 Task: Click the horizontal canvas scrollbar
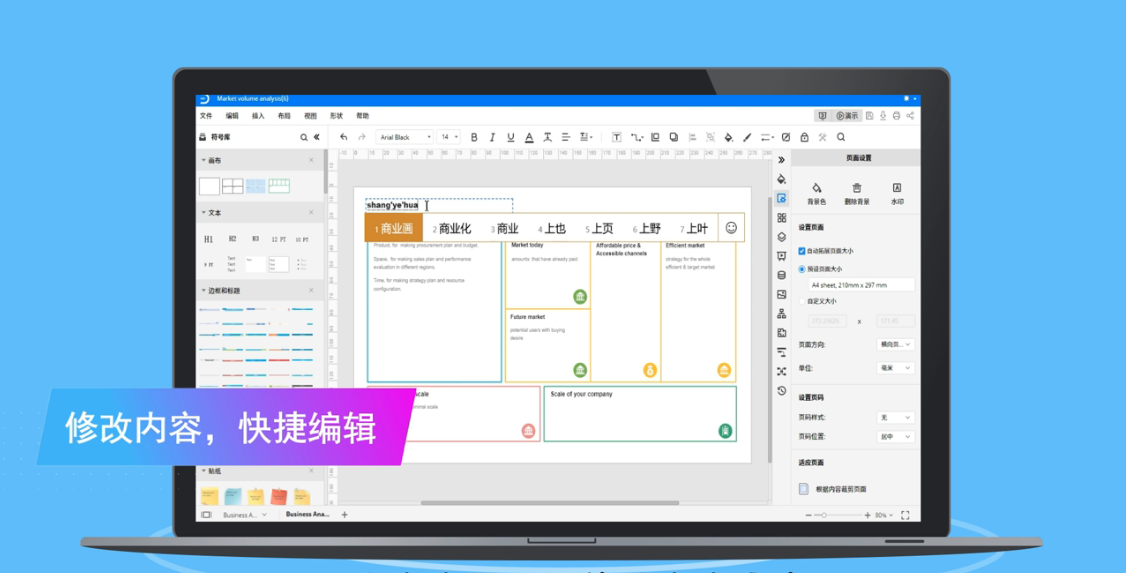pyautogui.click(x=549, y=503)
